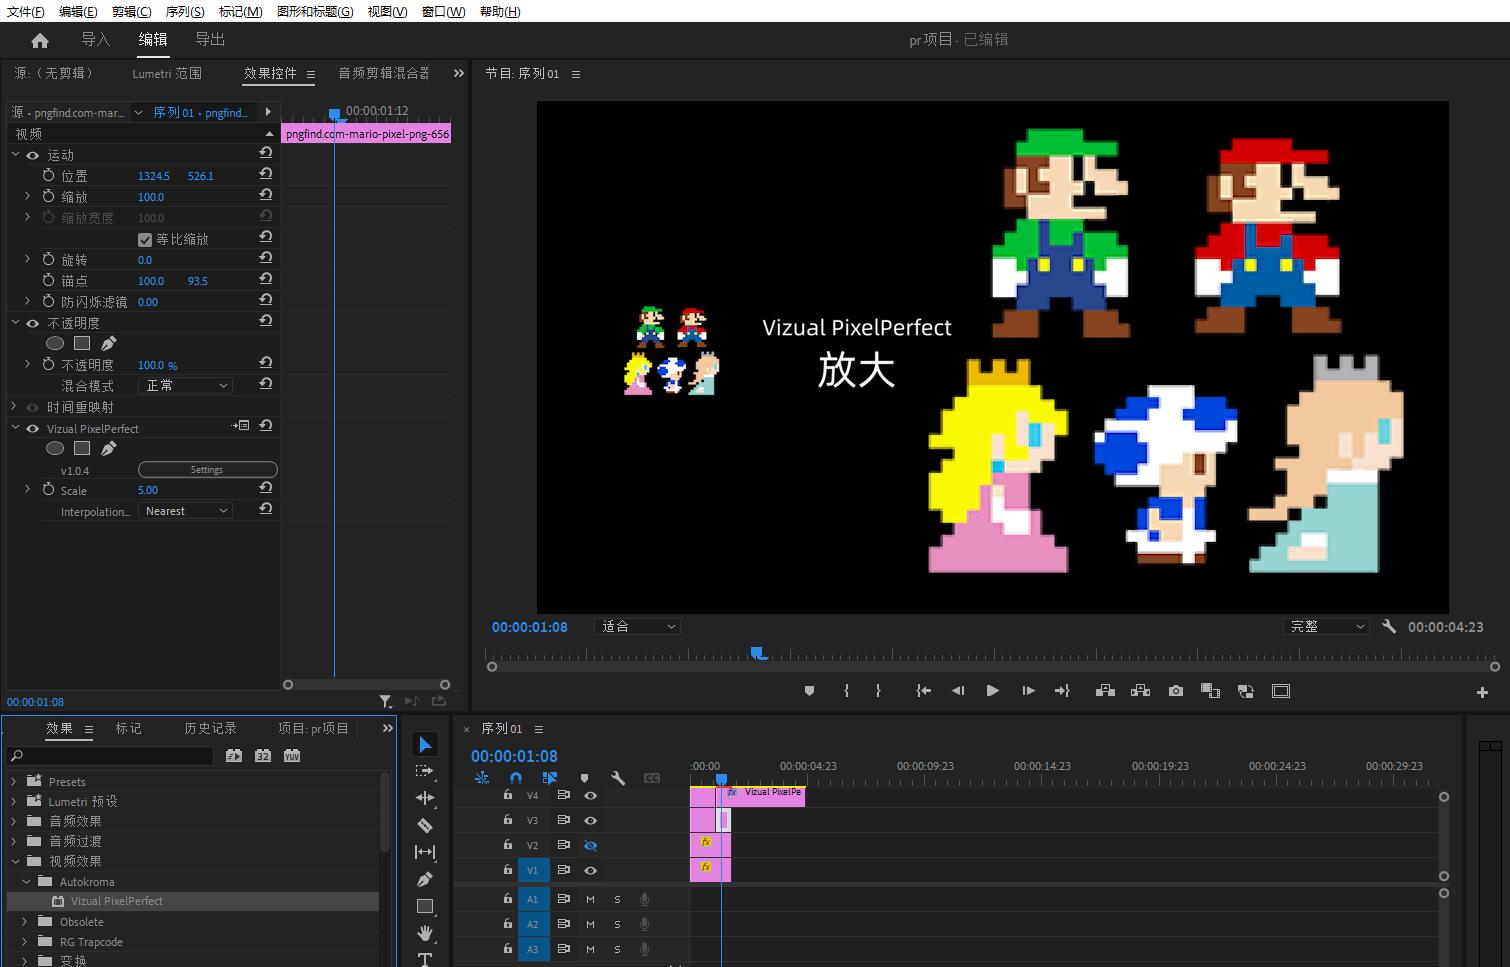Image resolution: width=1510 pixels, height=967 pixels.
Task: Select the Ripple Edit tool
Action: [x=425, y=798]
